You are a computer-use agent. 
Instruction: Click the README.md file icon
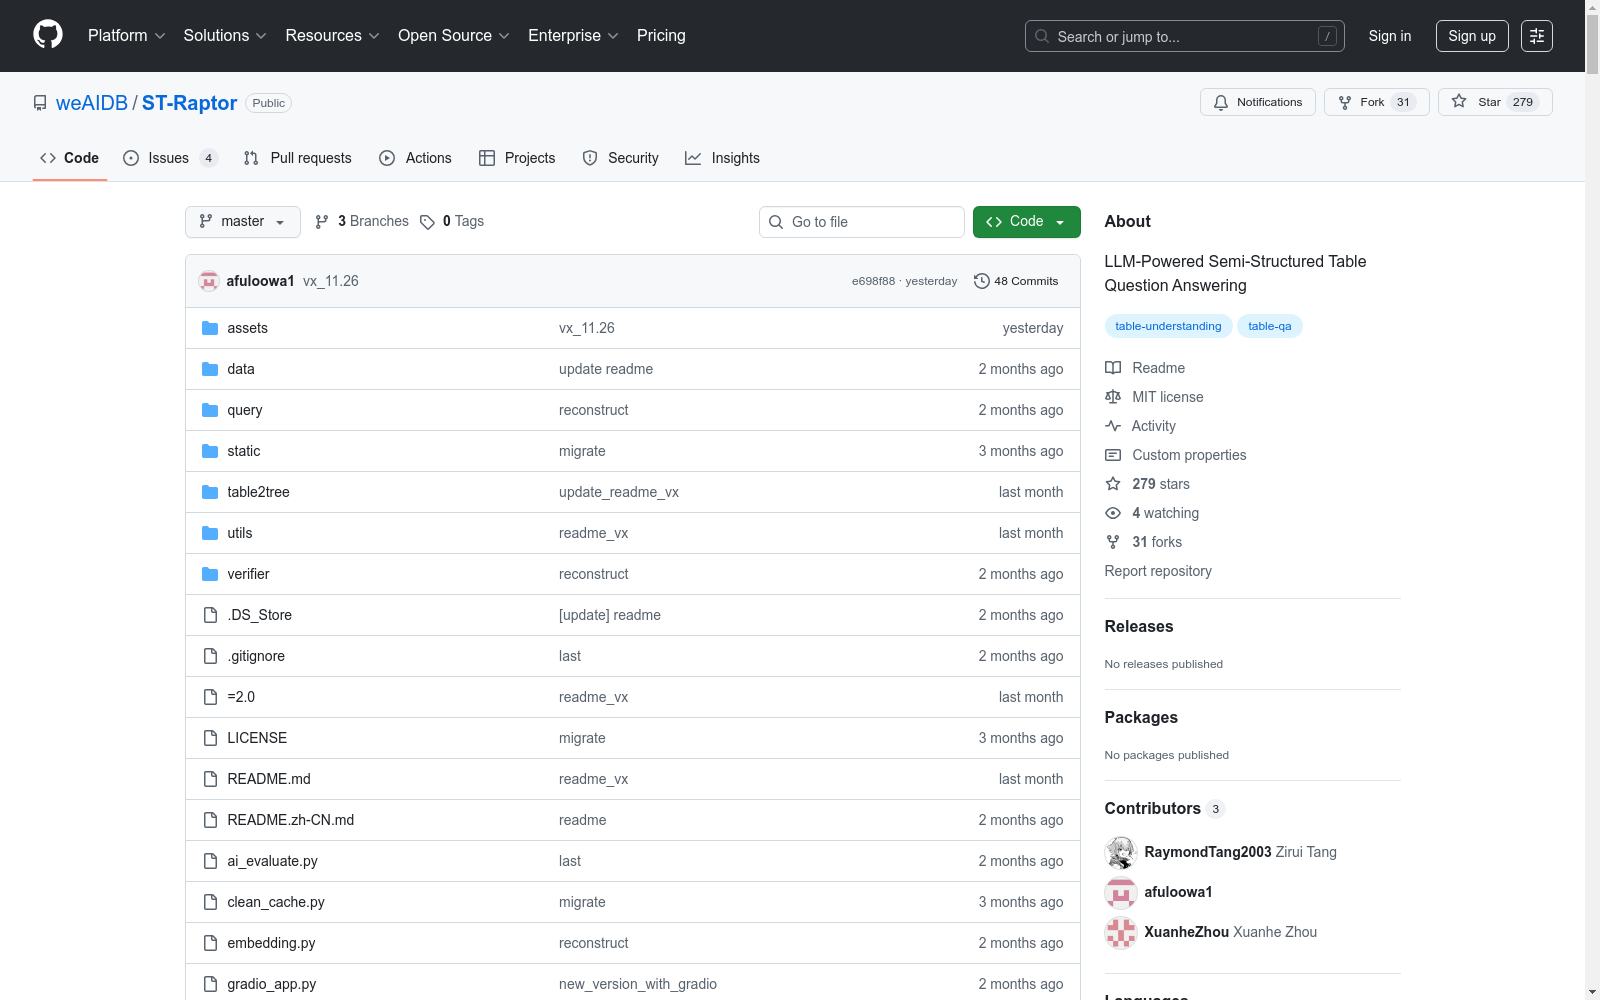(x=210, y=779)
